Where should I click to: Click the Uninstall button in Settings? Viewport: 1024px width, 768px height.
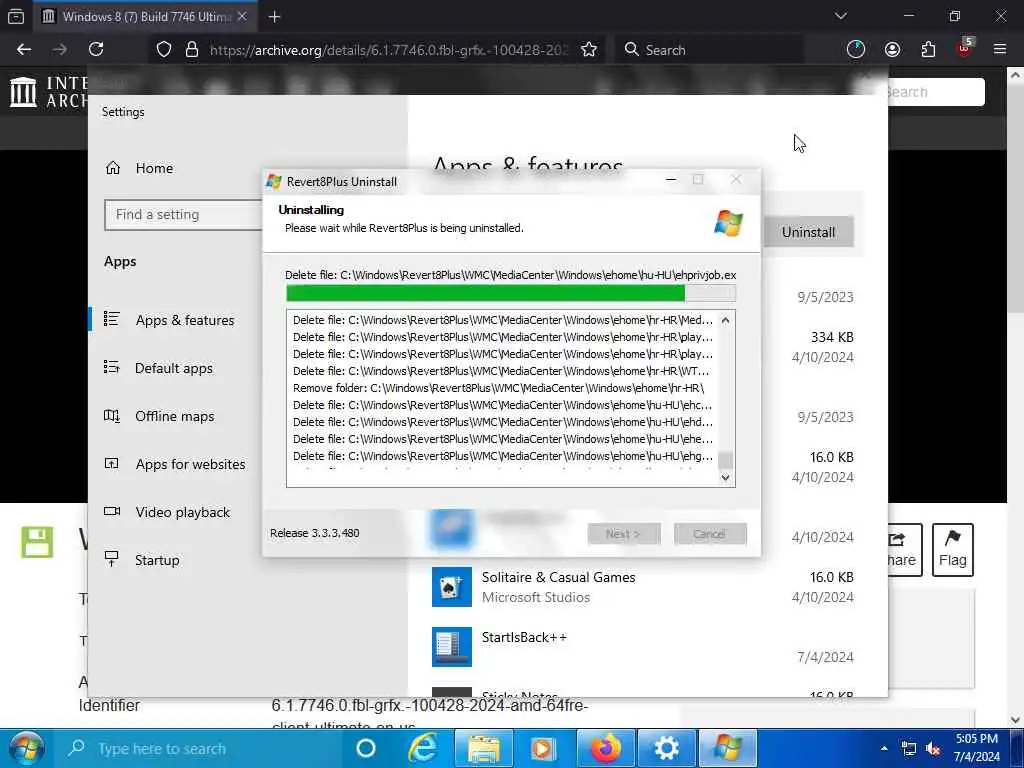pyautogui.click(x=808, y=232)
